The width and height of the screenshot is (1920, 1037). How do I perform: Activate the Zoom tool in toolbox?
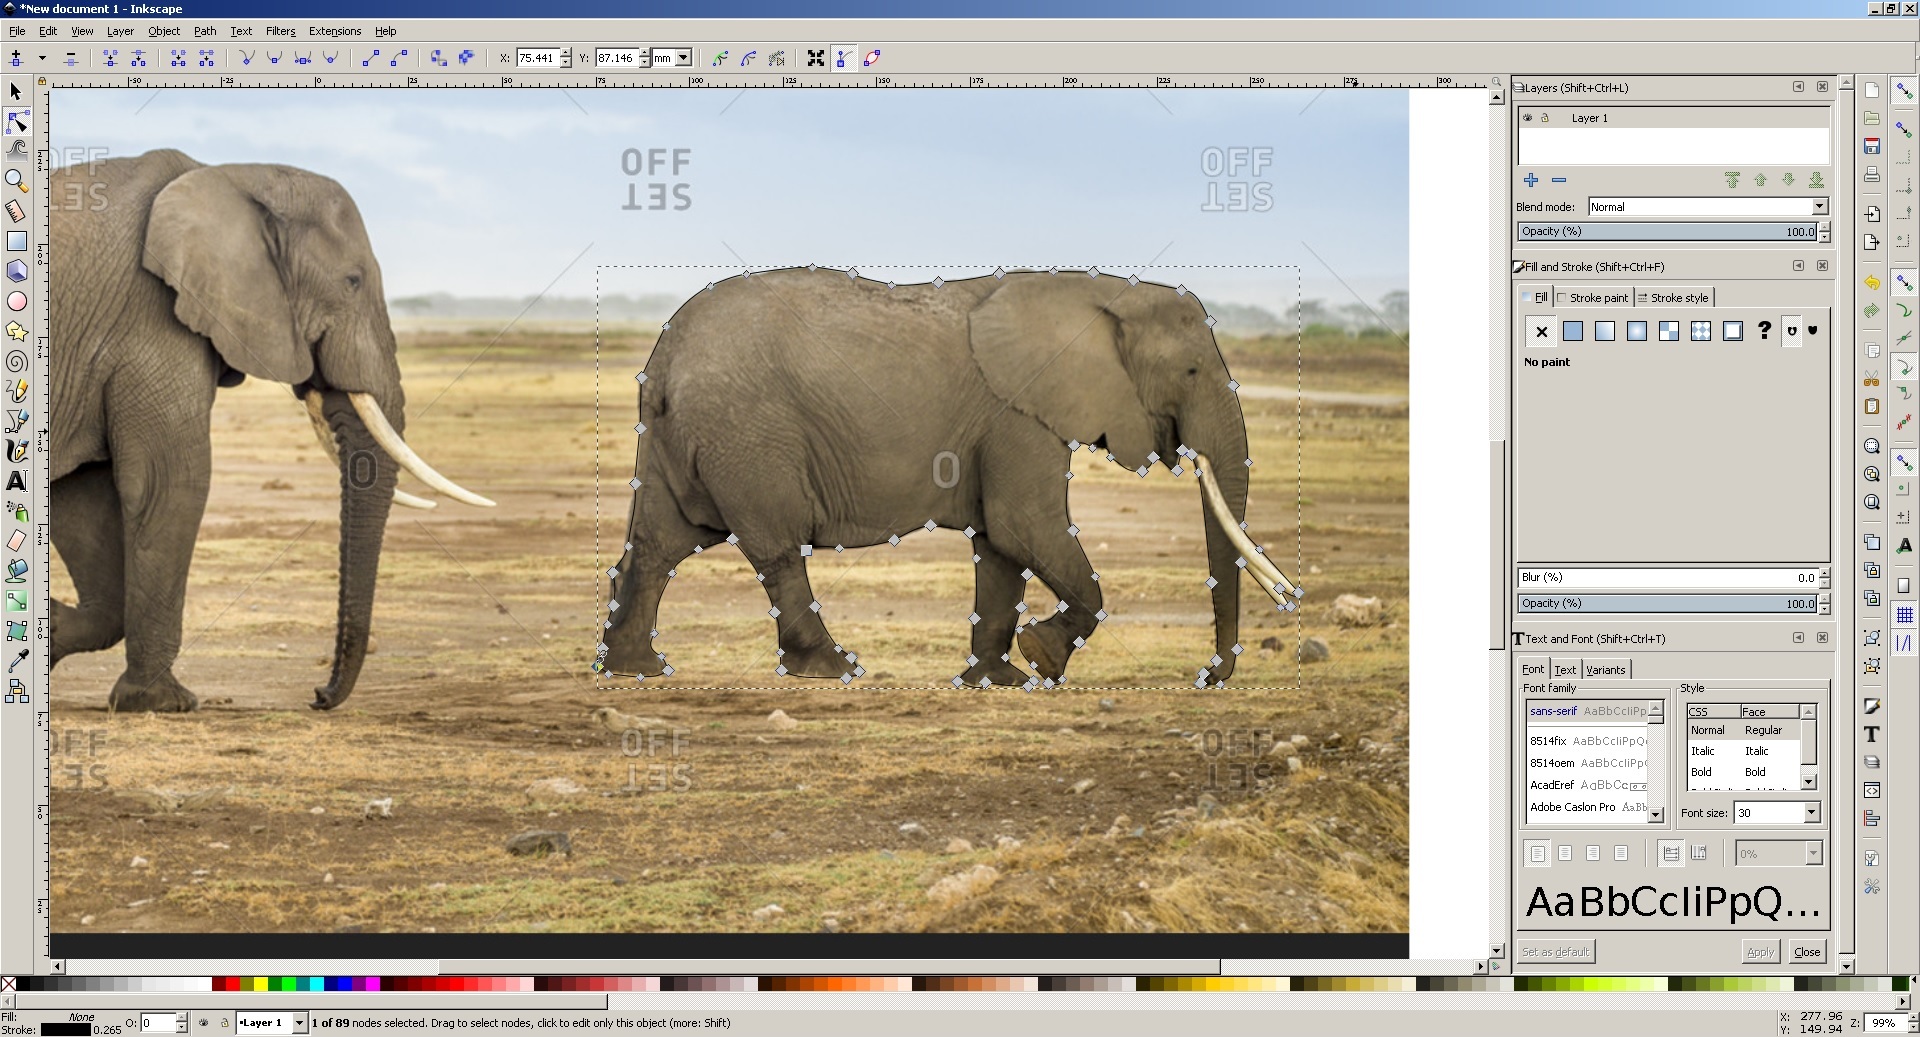click(16, 181)
